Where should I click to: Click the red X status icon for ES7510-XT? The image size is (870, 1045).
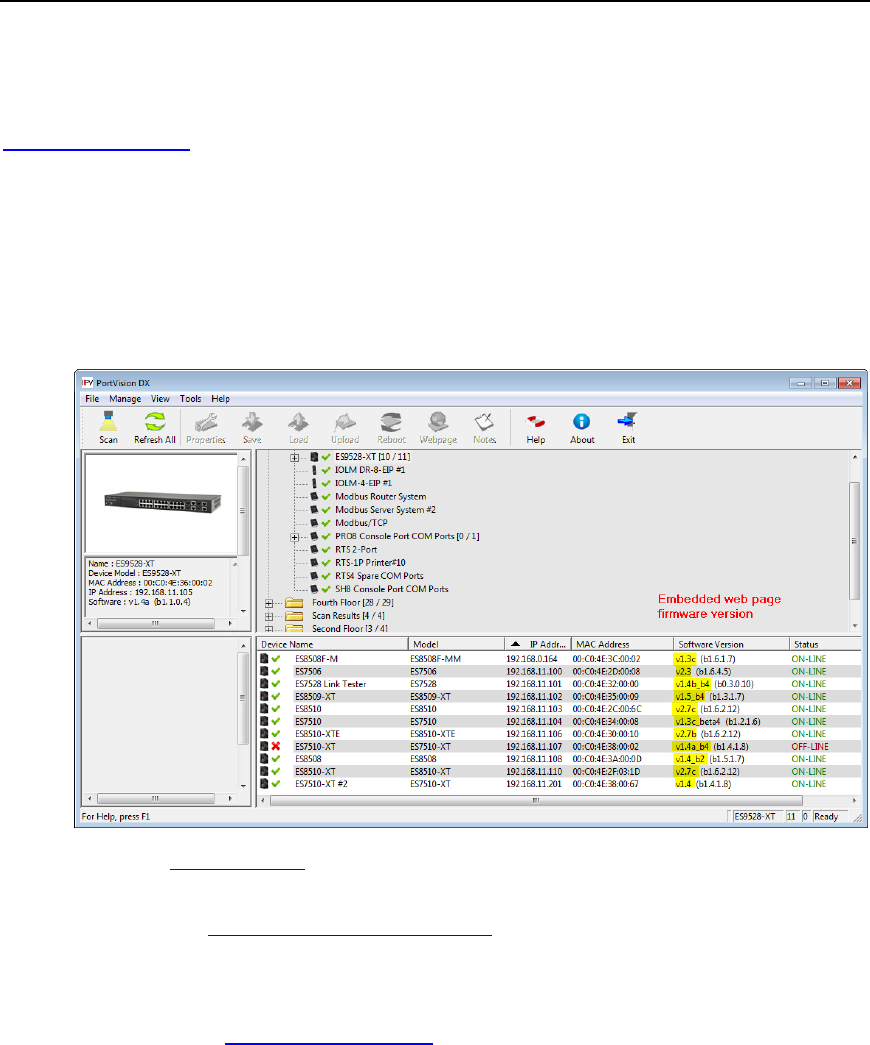click(x=276, y=746)
